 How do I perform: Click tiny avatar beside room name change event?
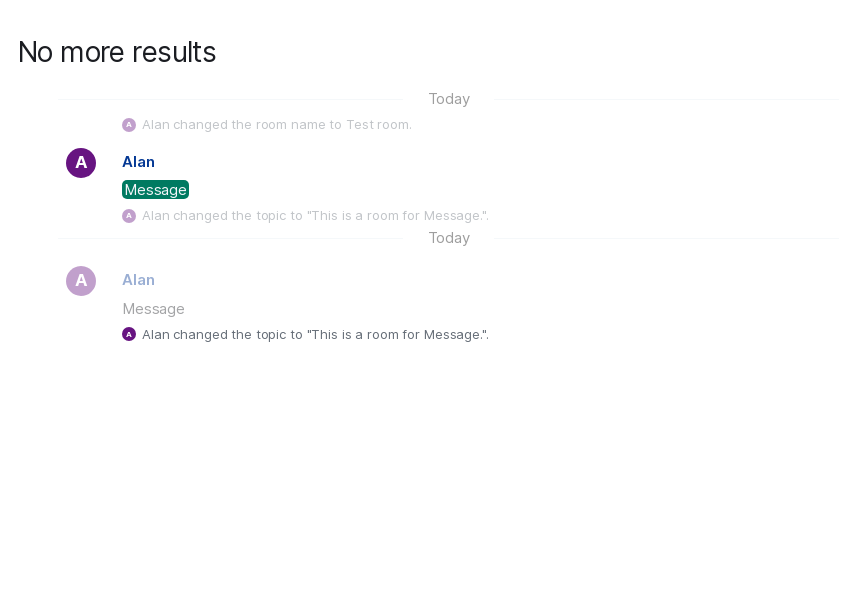(x=129, y=125)
